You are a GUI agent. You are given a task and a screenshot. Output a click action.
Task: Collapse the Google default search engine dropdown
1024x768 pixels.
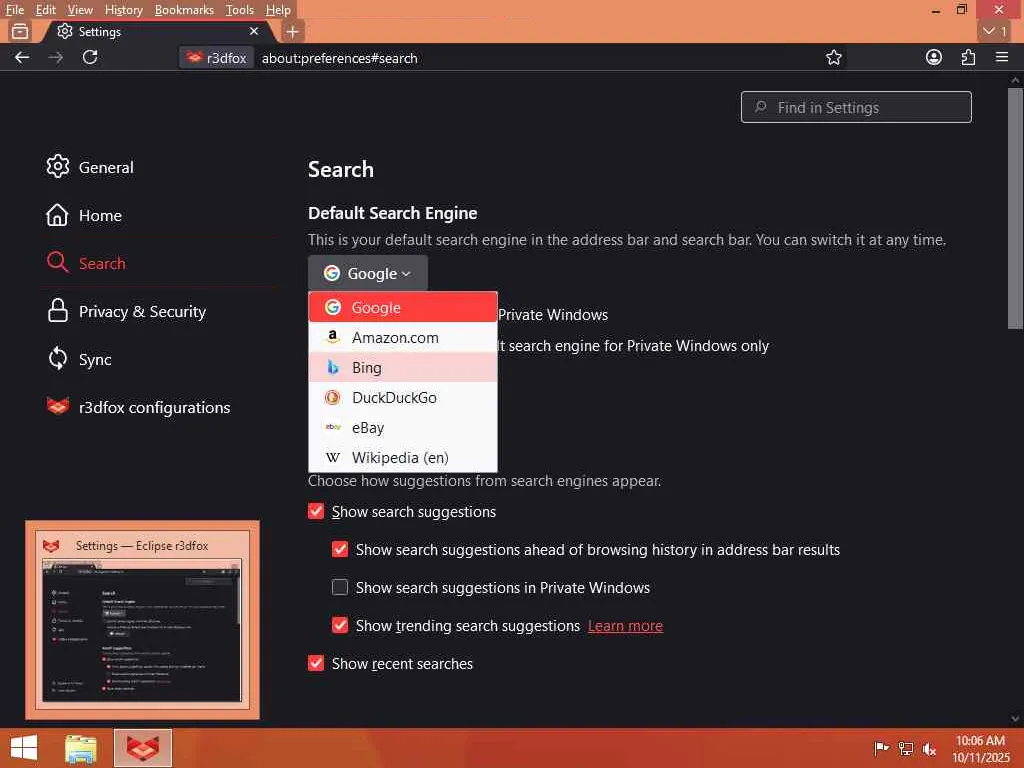tap(368, 273)
